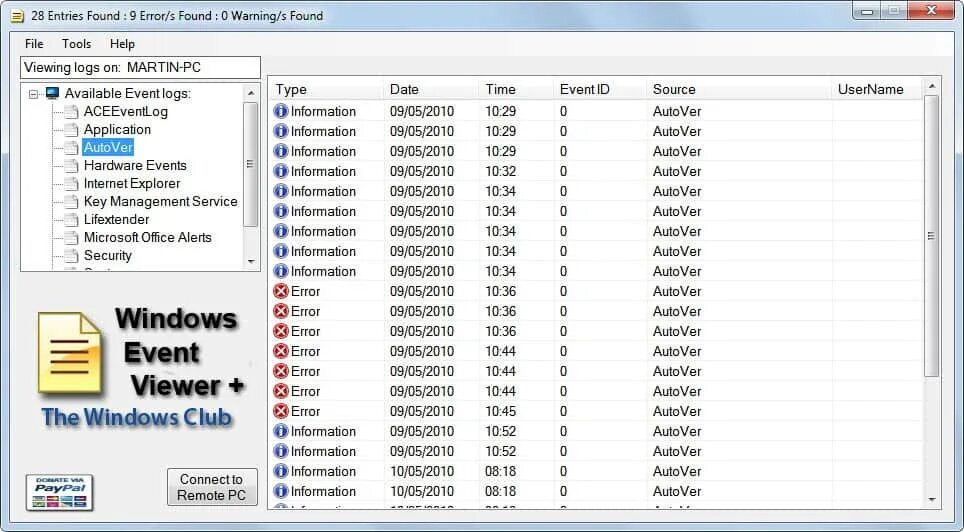Viewport: 964px width, 532px height.
Task: Sort events by the Date column header
Action: pyautogui.click(x=431, y=89)
